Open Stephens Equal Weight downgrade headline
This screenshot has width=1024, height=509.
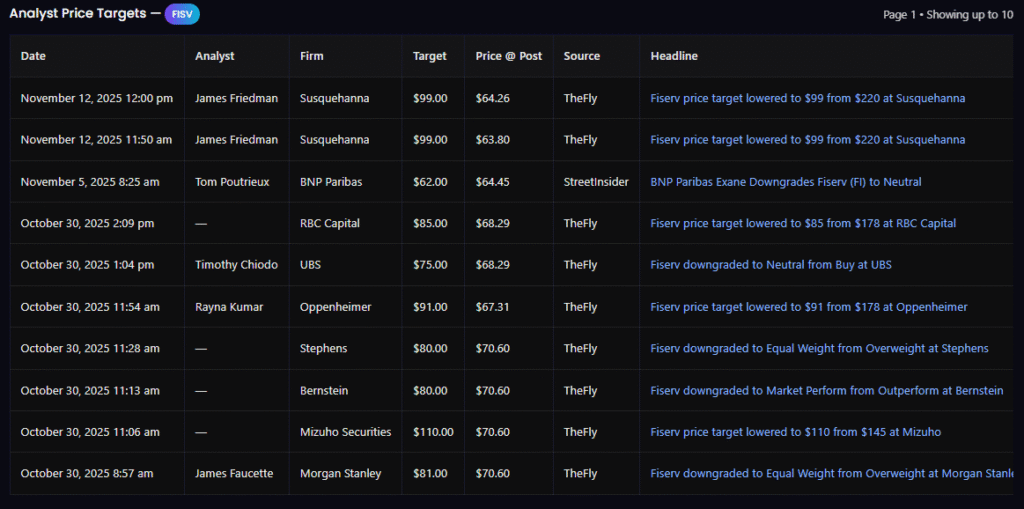point(819,348)
